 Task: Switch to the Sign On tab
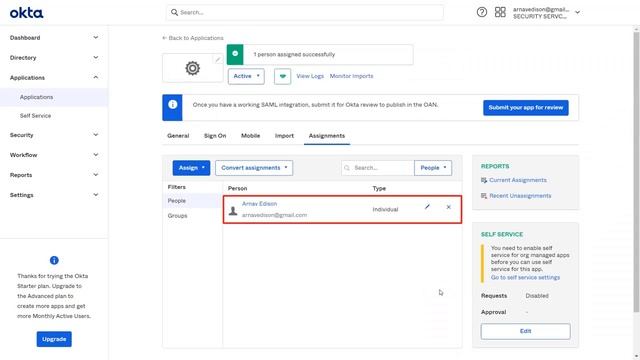point(215,136)
